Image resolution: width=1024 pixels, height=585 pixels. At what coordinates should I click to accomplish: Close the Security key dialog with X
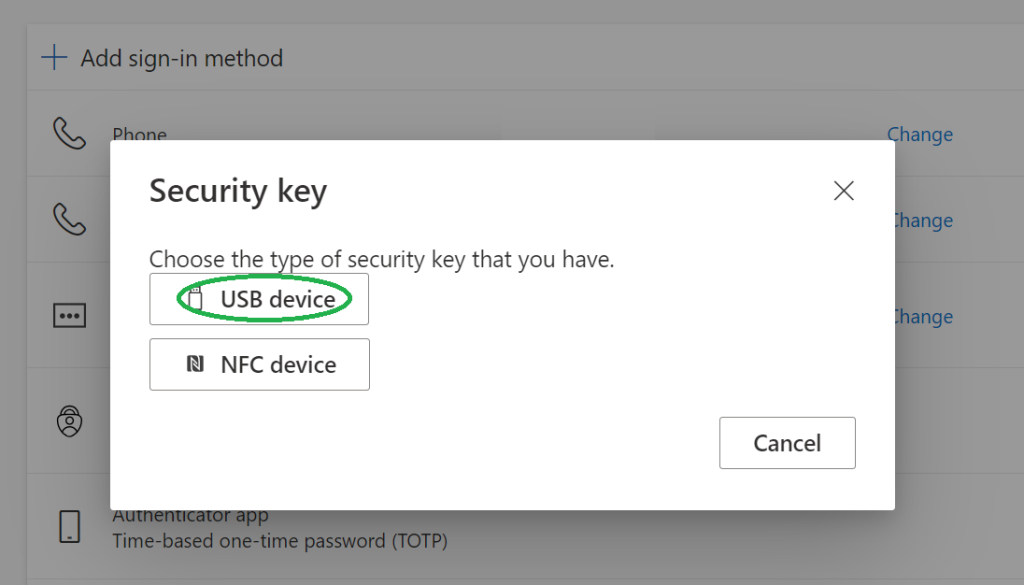(x=844, y=191)
